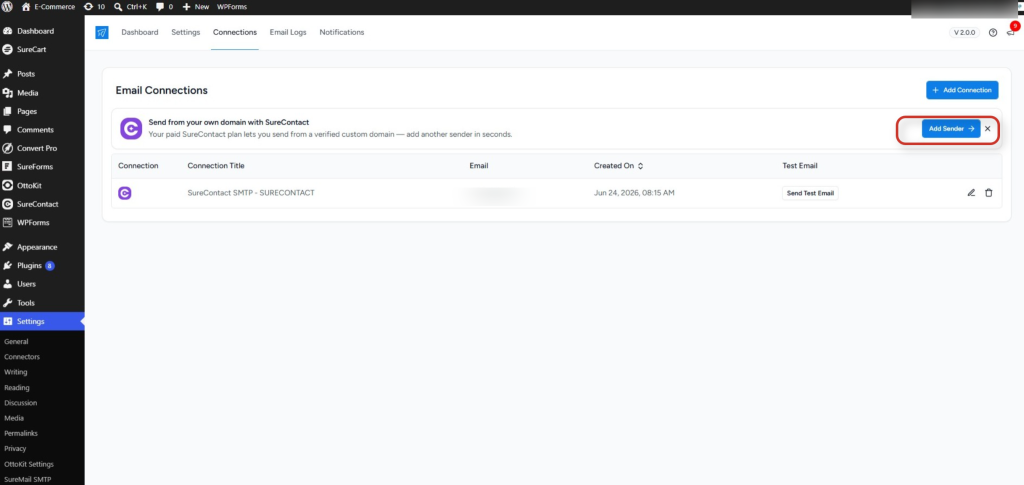Viewport: 1024px width, 485px height.
Task: Open the OttoKit Settings submenu
Action: (x=29, y=464)
